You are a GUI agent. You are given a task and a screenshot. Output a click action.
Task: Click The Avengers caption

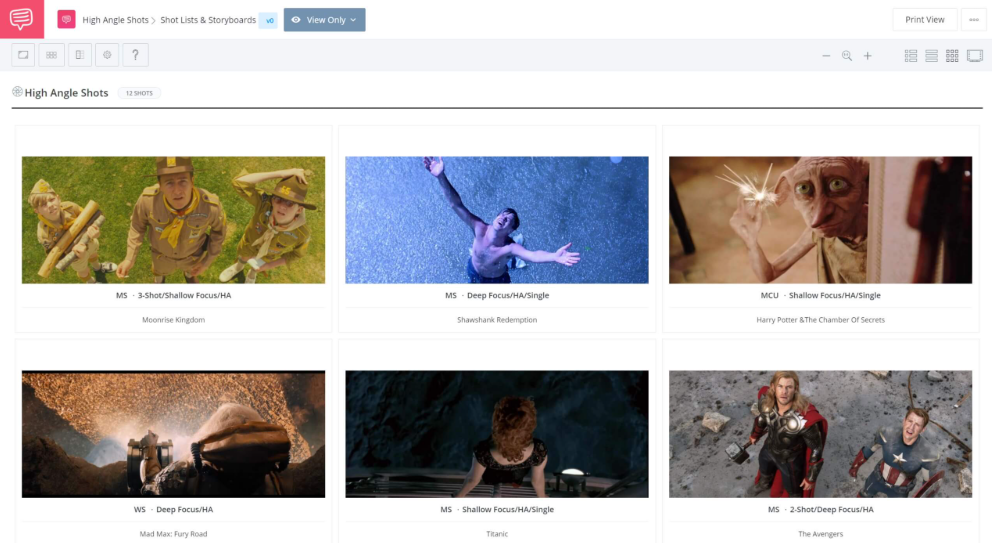(x=821, y=534)
